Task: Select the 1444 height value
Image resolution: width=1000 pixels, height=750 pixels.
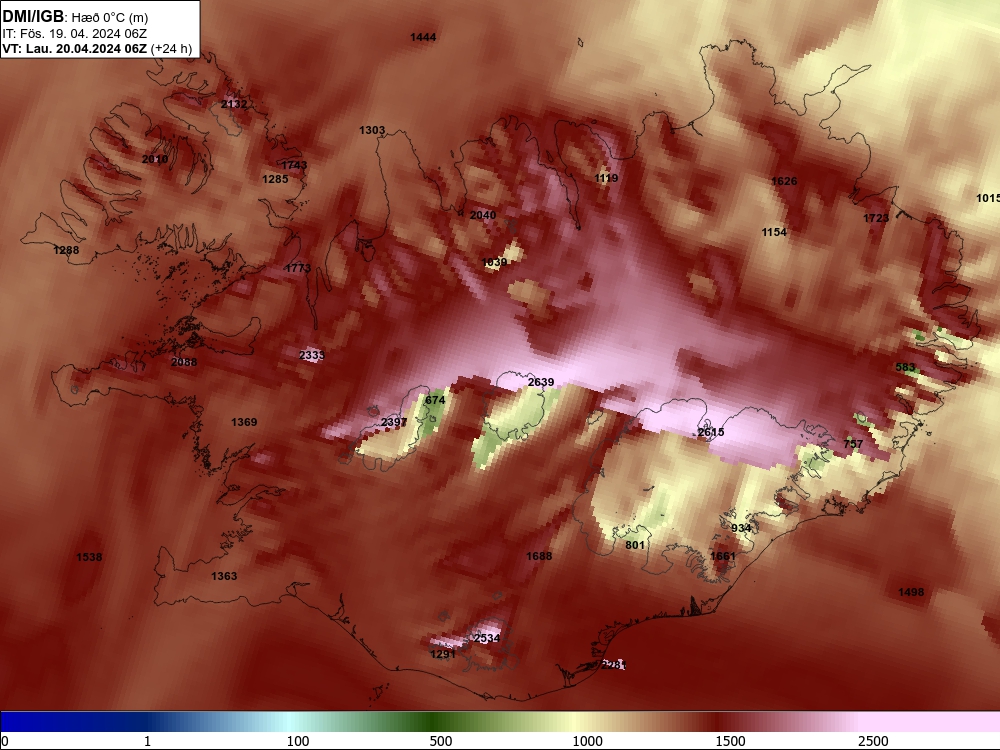Action: tap(423, 37)
